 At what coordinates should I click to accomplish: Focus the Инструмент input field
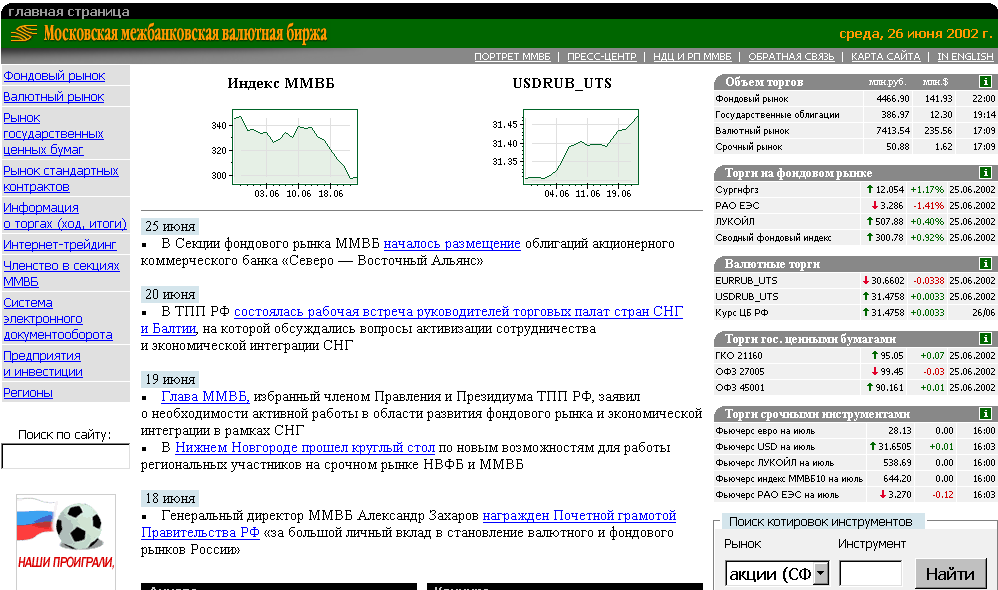(x=871, y=574)
